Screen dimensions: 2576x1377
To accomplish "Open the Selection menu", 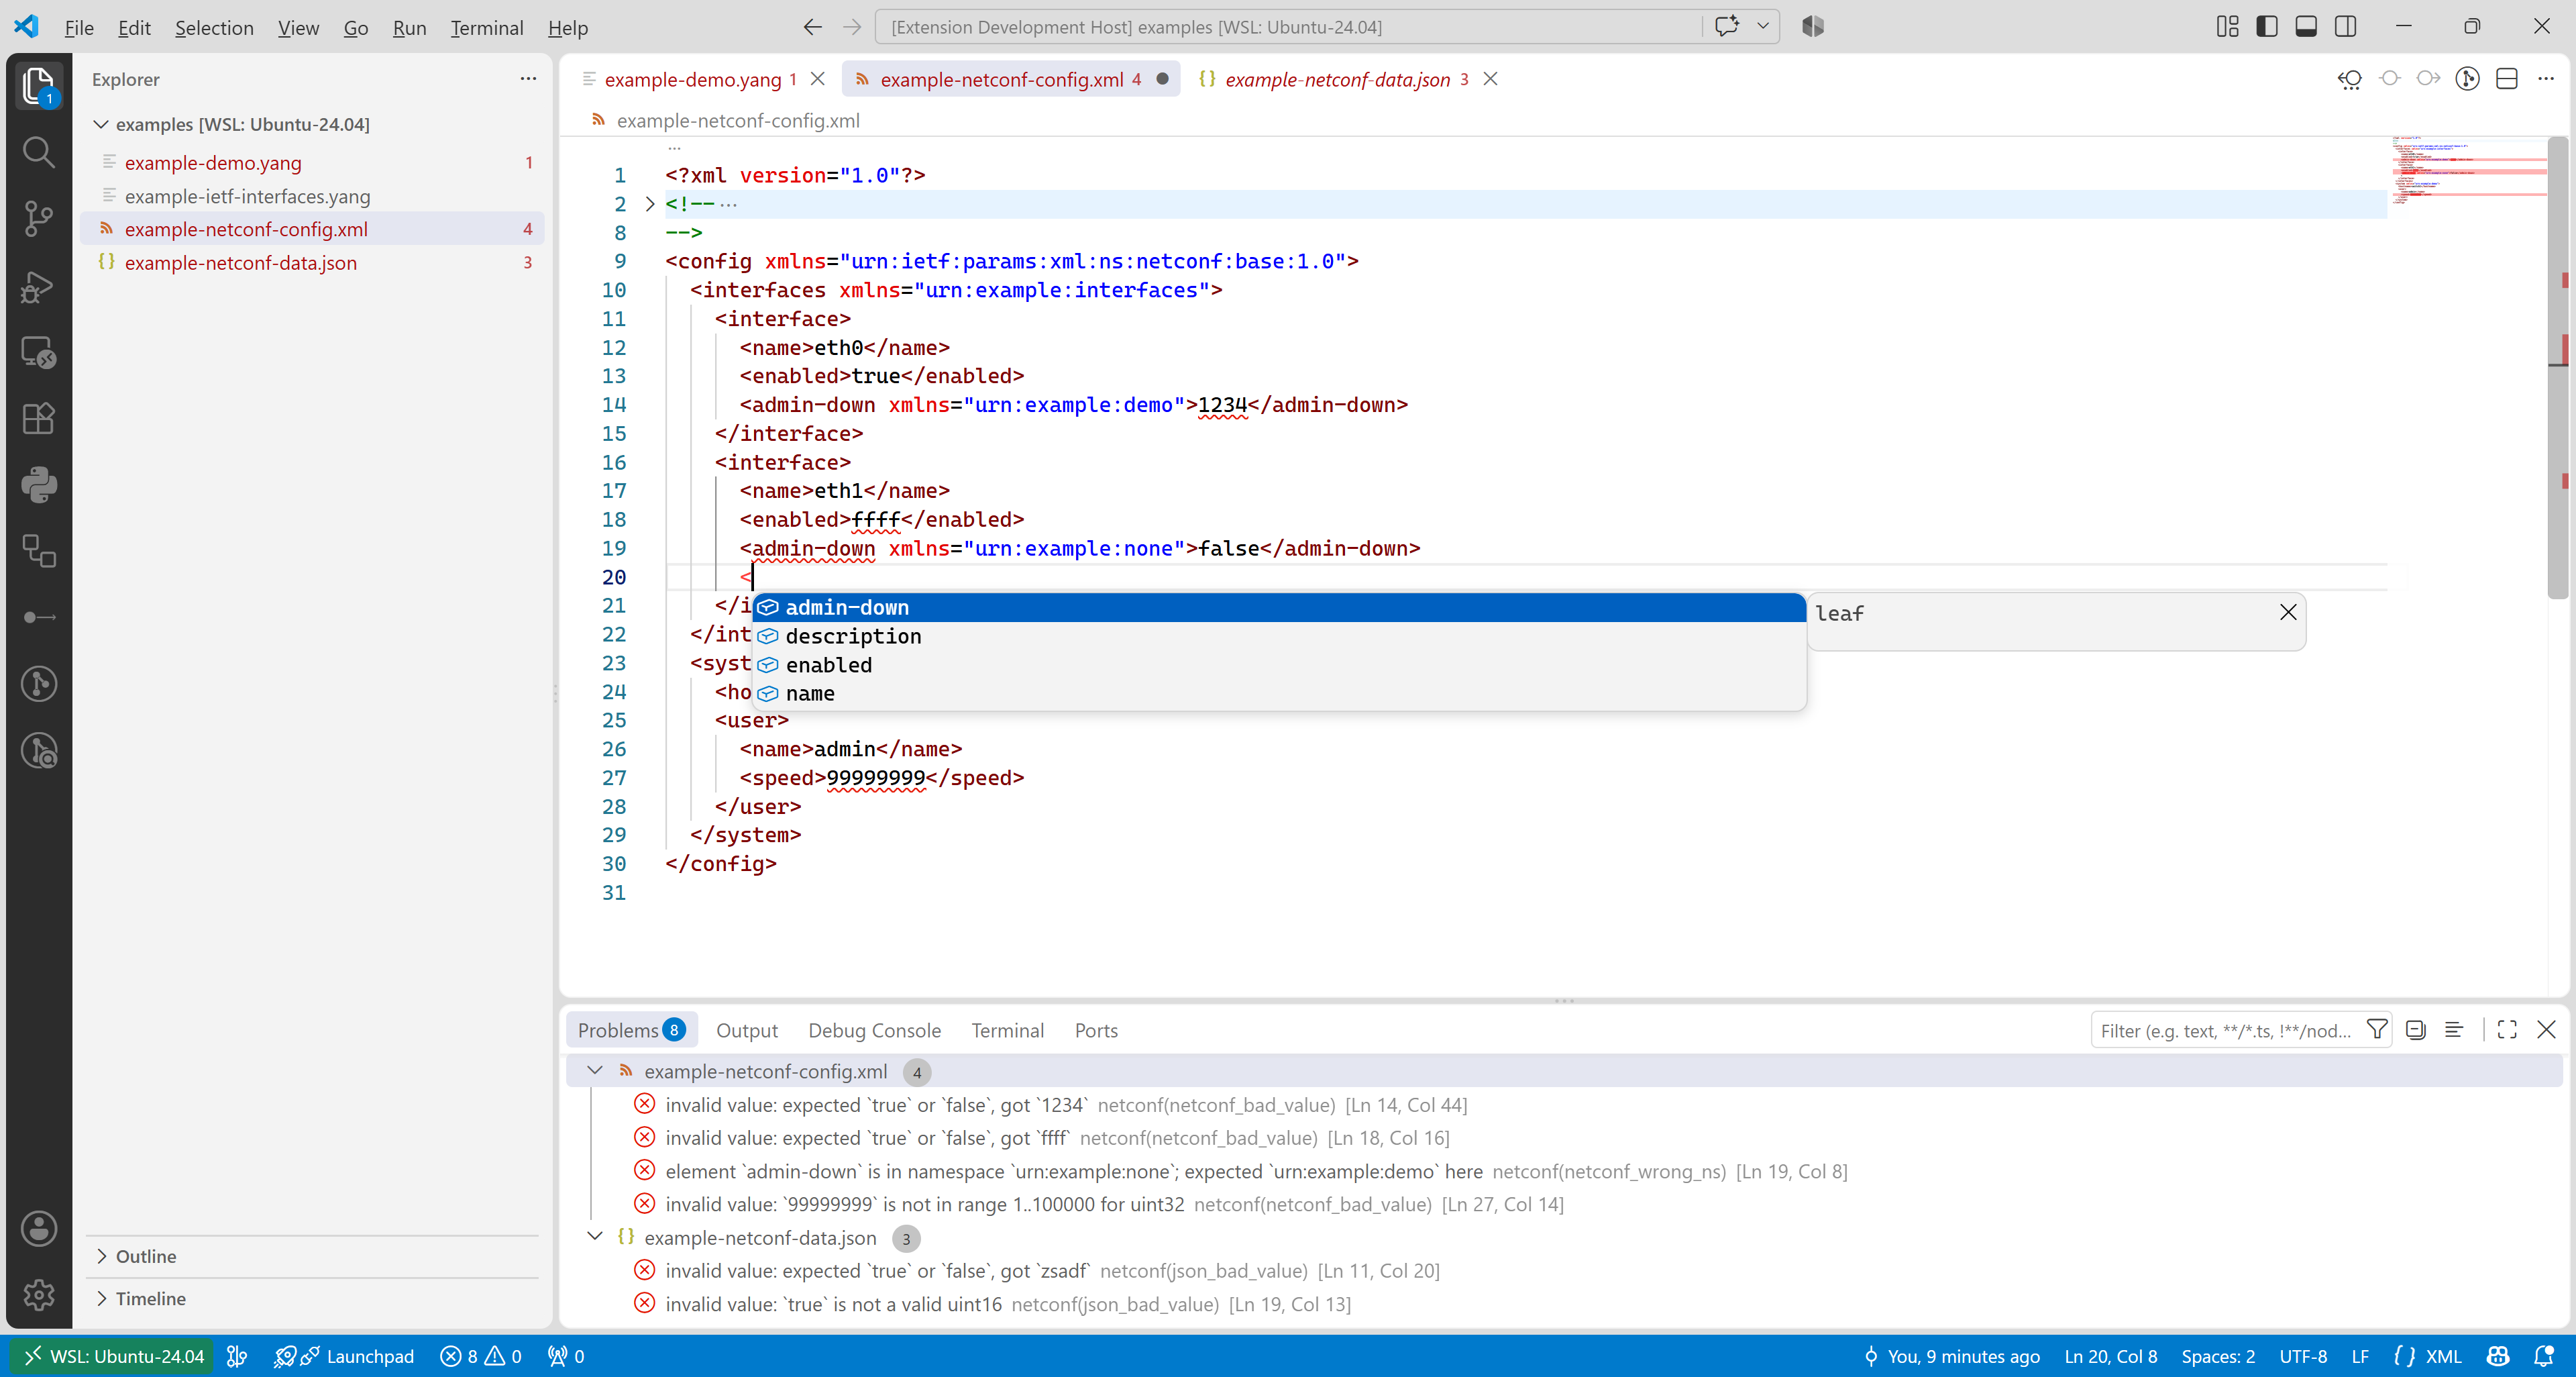I will tap(214, 27).
